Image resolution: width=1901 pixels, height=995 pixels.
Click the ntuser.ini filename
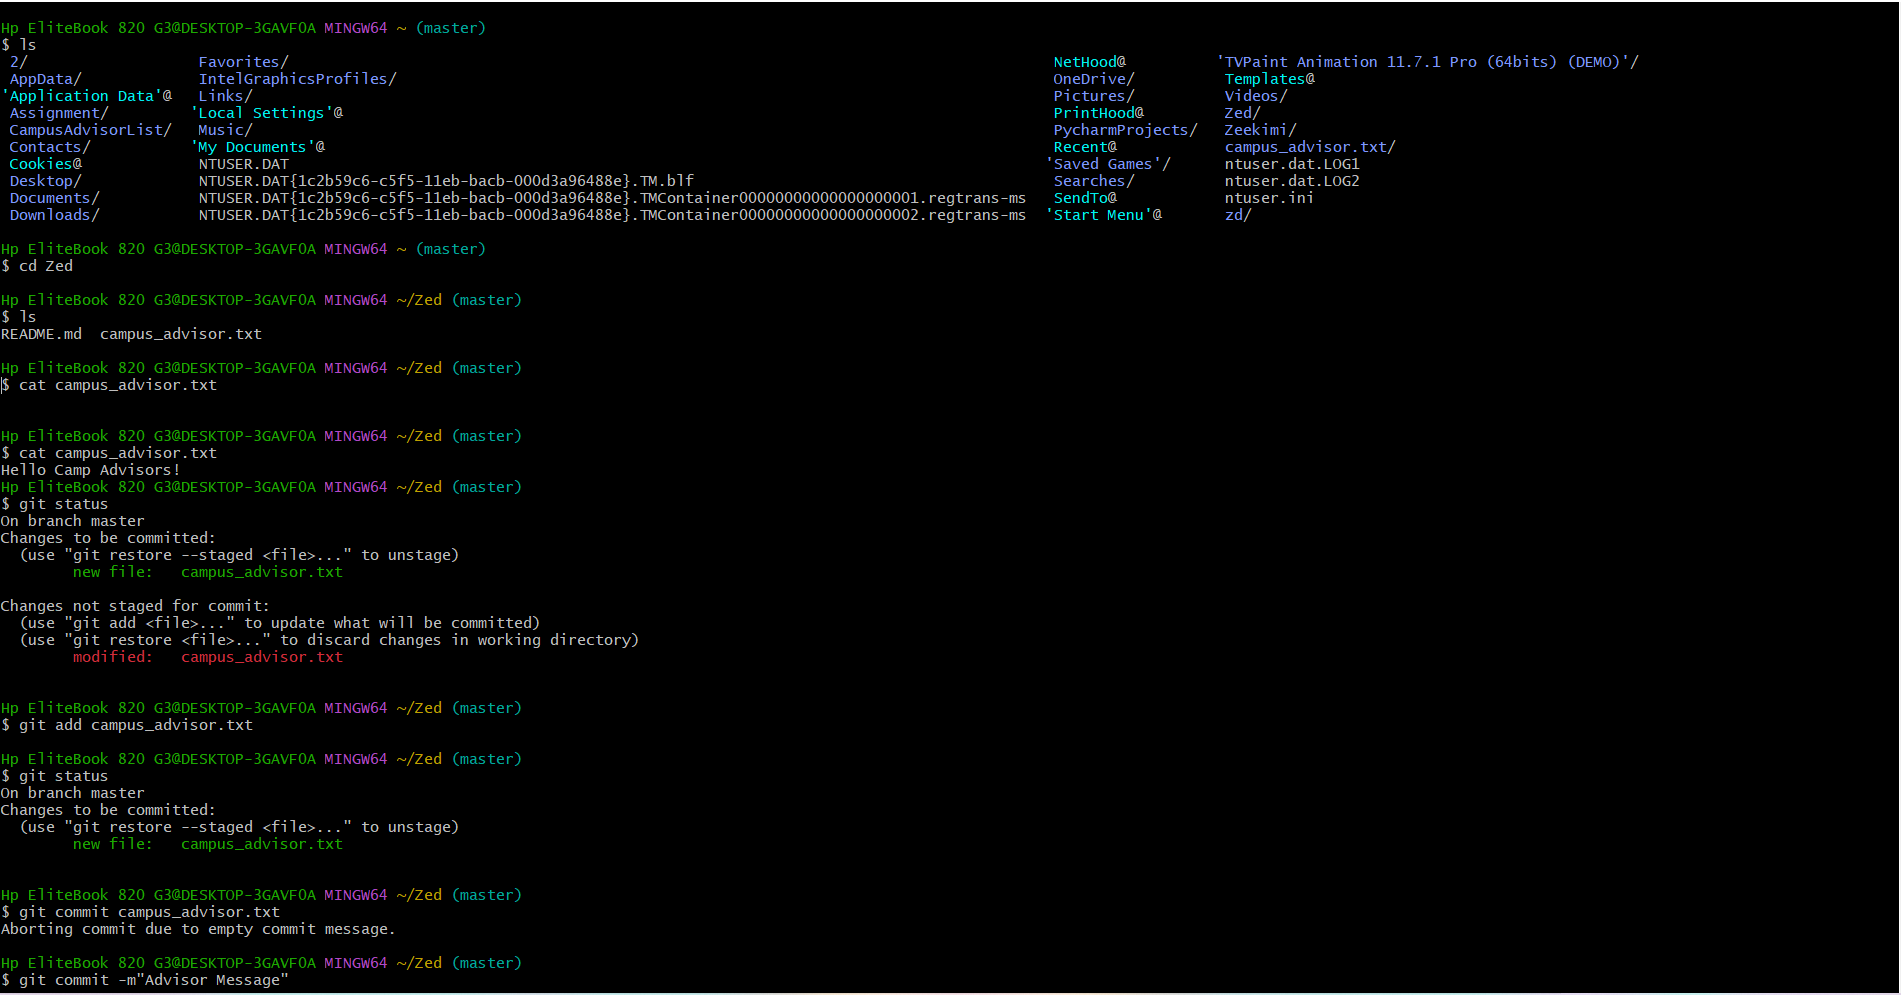pos(1268,197)
